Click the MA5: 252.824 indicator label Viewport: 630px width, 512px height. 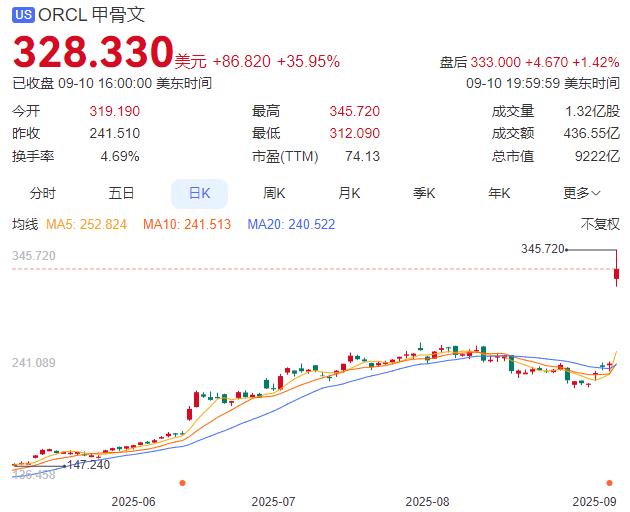coord(86,224)
